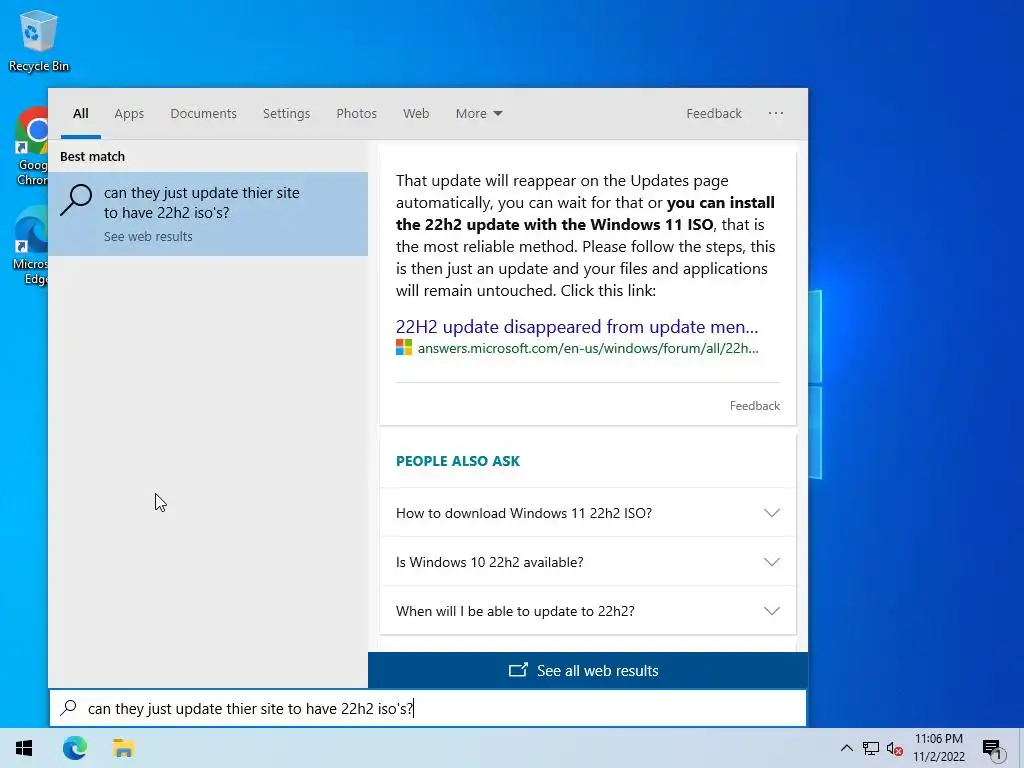Click See all web results button

(588, 670)
